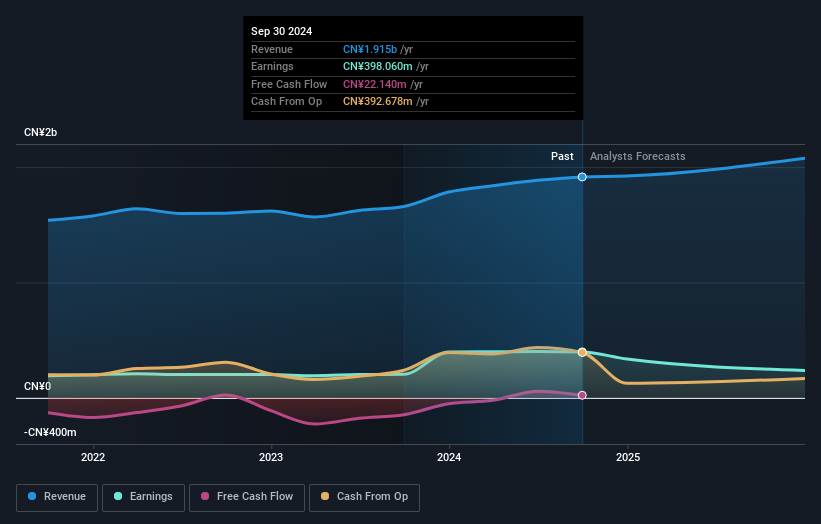Click the -CN¥400m y-axis label
The height and width of the screenshot is (524, 821).
50,432
